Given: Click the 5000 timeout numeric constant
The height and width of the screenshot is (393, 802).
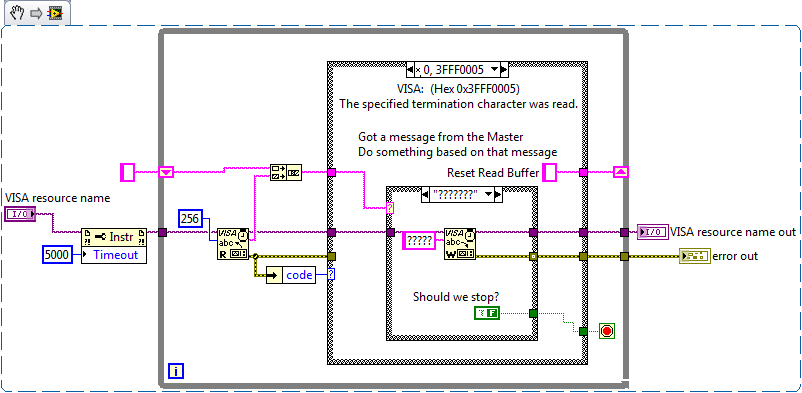Looking at the screenshot, I should pyautogui.click(x=56, y=255).
